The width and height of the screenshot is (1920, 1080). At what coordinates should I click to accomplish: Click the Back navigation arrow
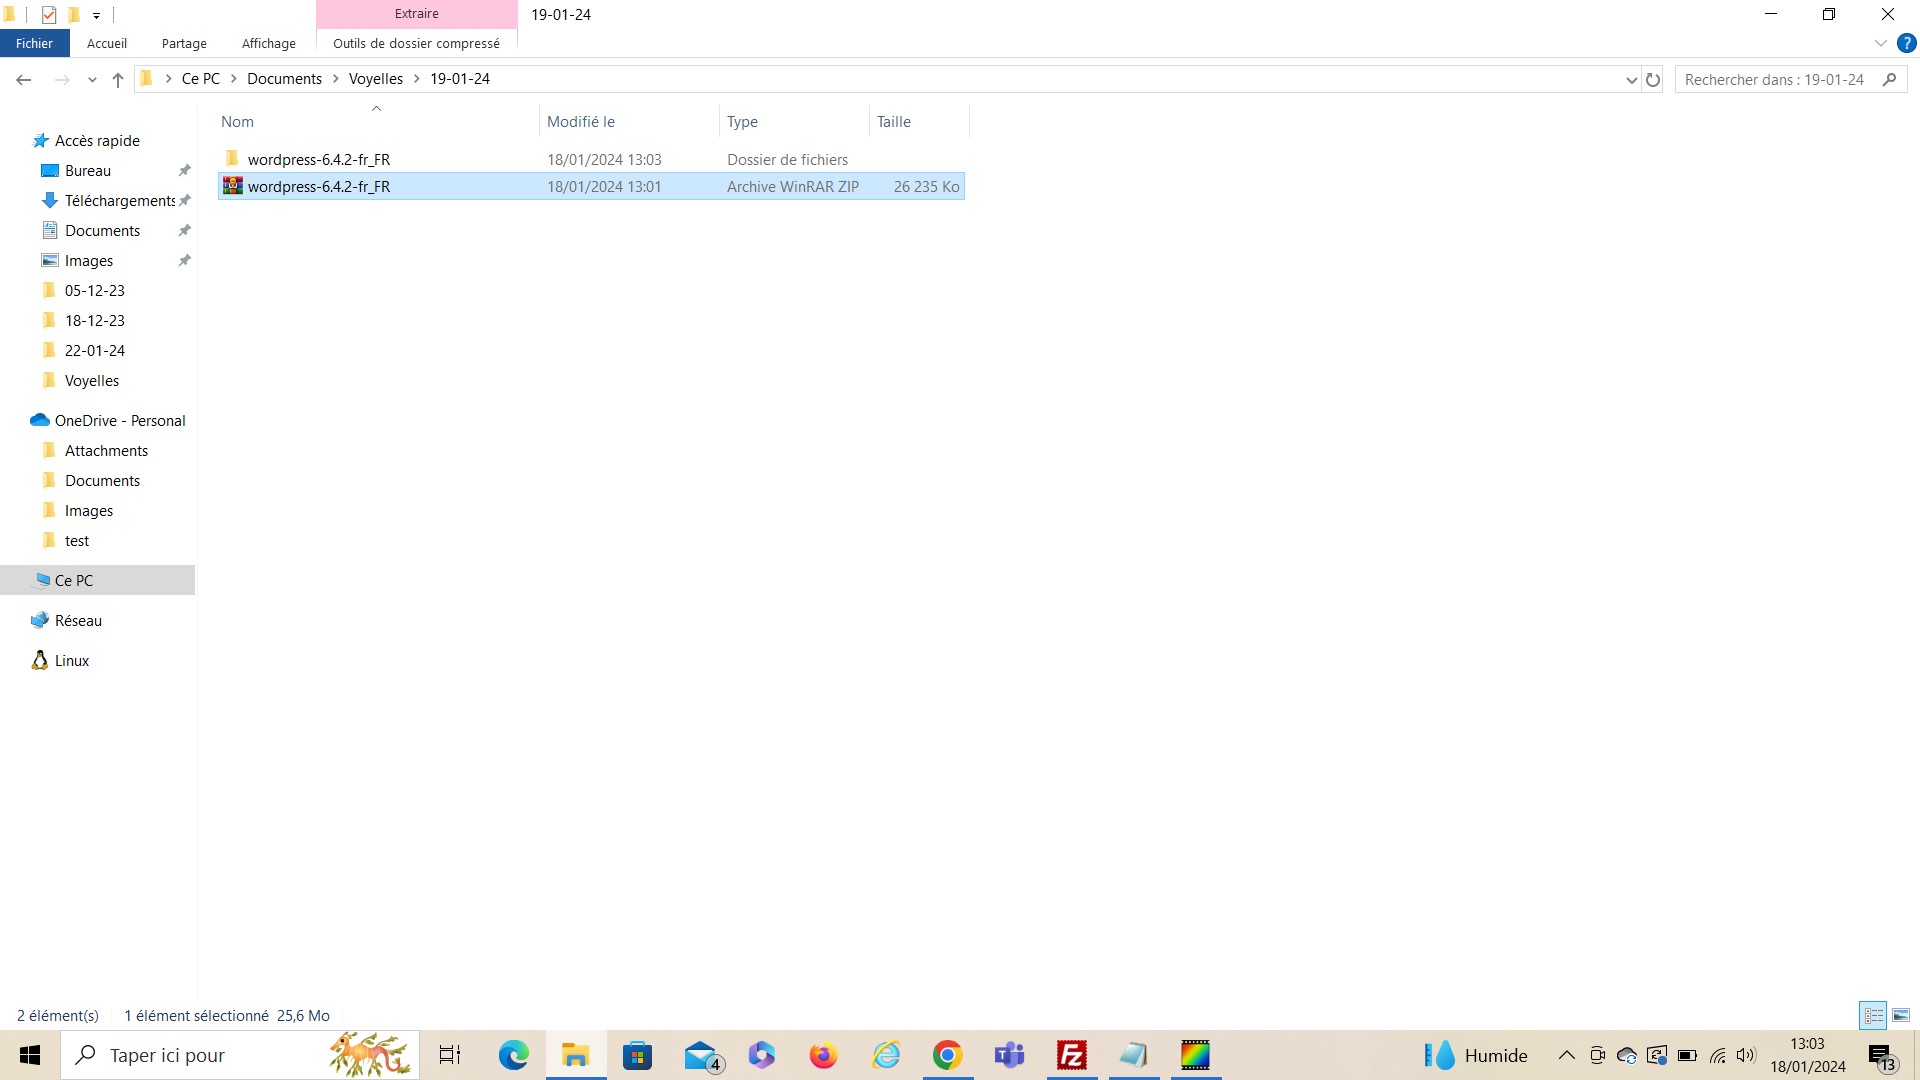[x=24, y=79]
